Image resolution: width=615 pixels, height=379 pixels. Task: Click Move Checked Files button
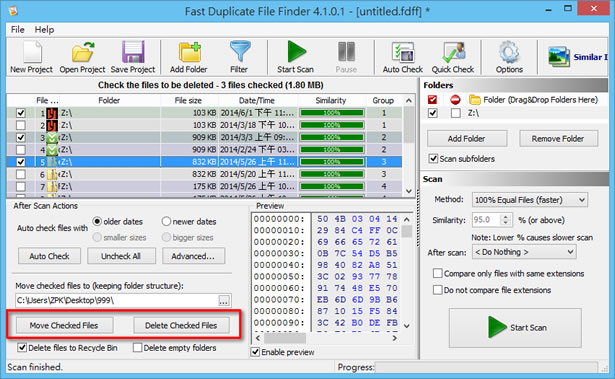[64, 325]
